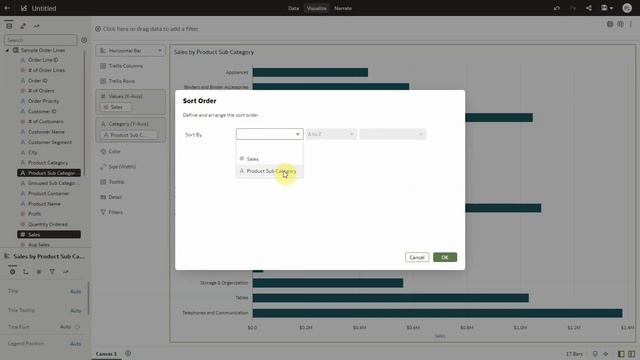Click the Title property Auto value
Image resolution: width=640 pixels, height=360 pixels.
(x=76, y=291)
